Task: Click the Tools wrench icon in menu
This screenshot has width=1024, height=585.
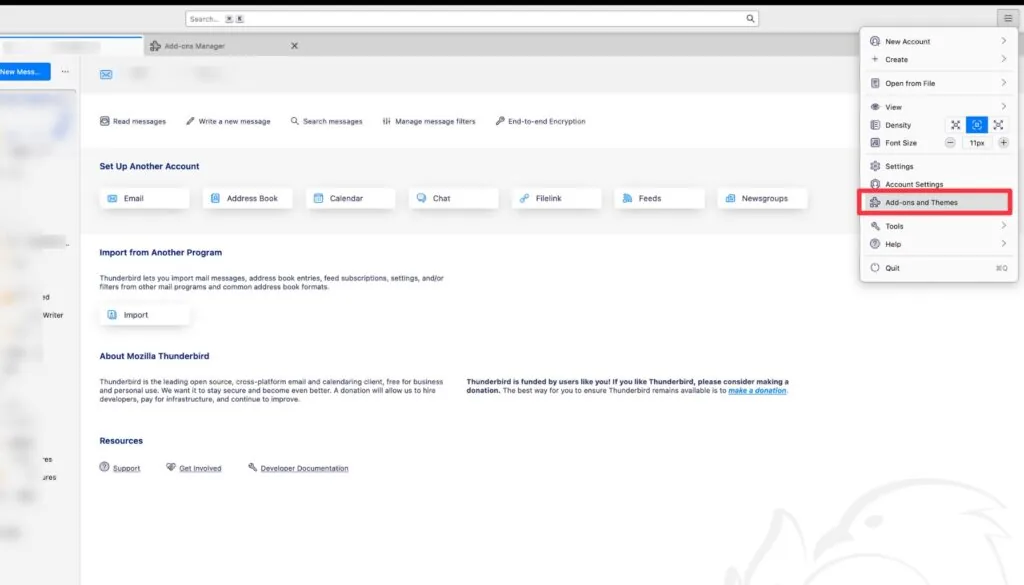Action: click(875, 226)
